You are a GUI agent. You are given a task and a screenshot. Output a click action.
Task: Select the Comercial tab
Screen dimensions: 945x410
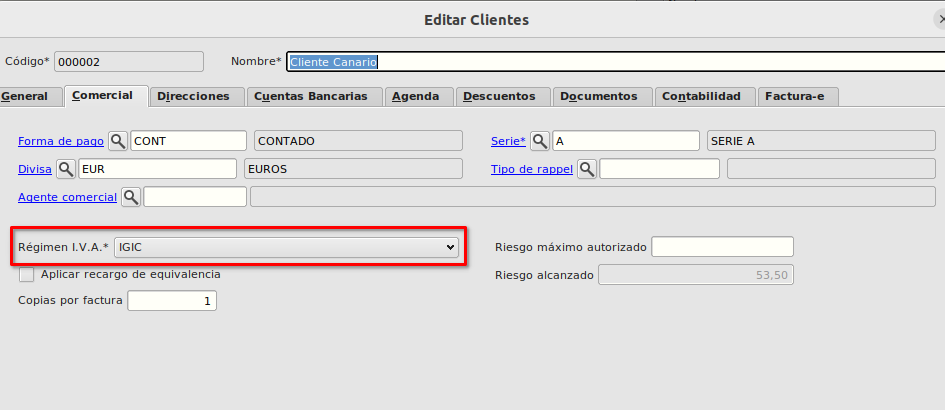pyautogui.click(x=106, y=96)
